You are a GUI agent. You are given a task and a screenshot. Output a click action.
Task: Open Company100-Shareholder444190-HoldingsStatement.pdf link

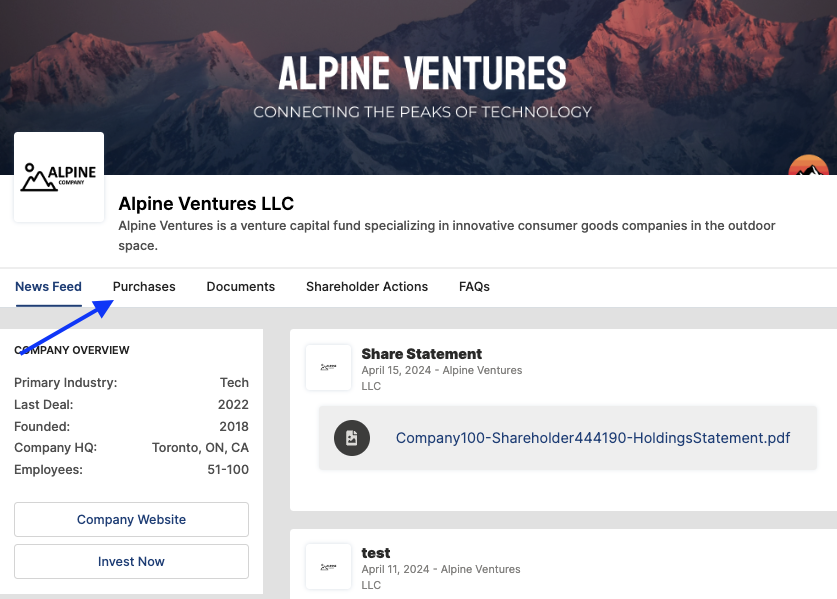point(593,438)
